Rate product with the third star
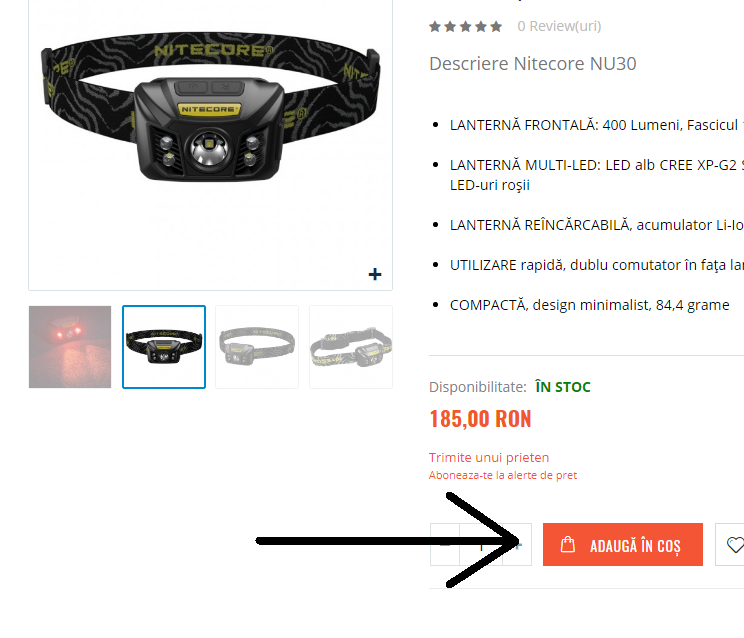Screen dimensions: 744x638 [x=465, y=27]
